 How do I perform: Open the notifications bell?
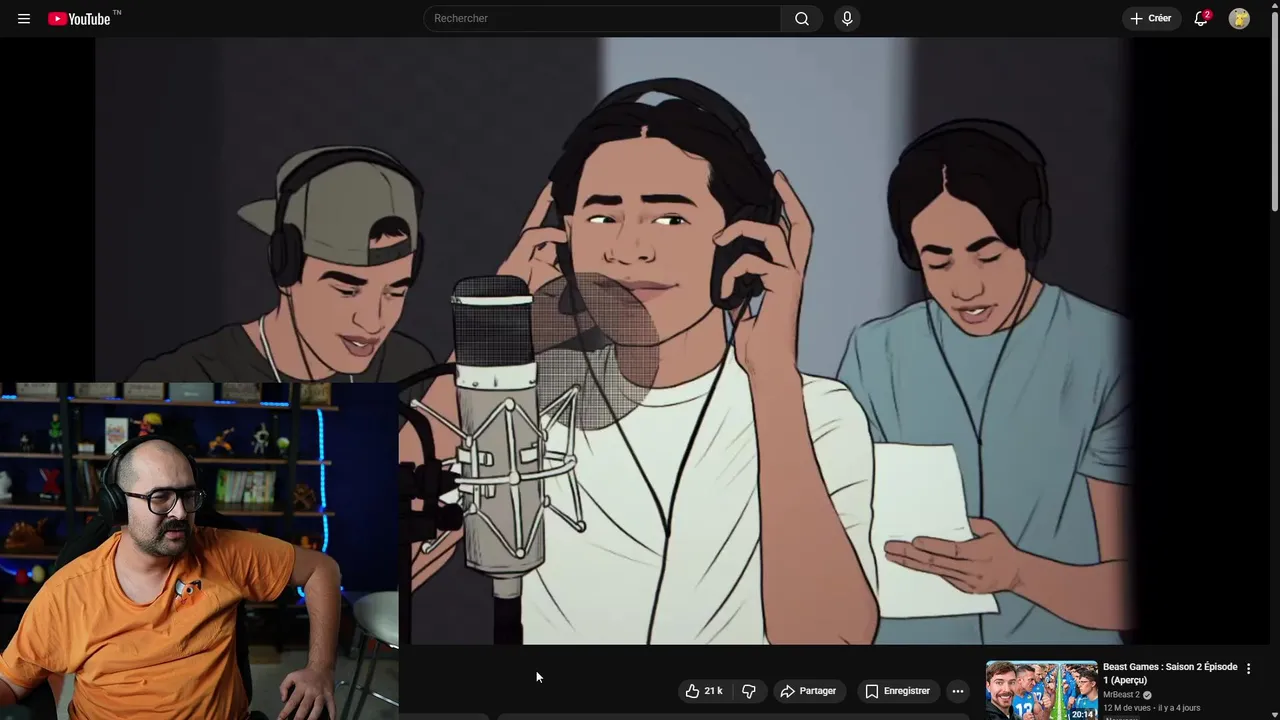point(1201,18)
